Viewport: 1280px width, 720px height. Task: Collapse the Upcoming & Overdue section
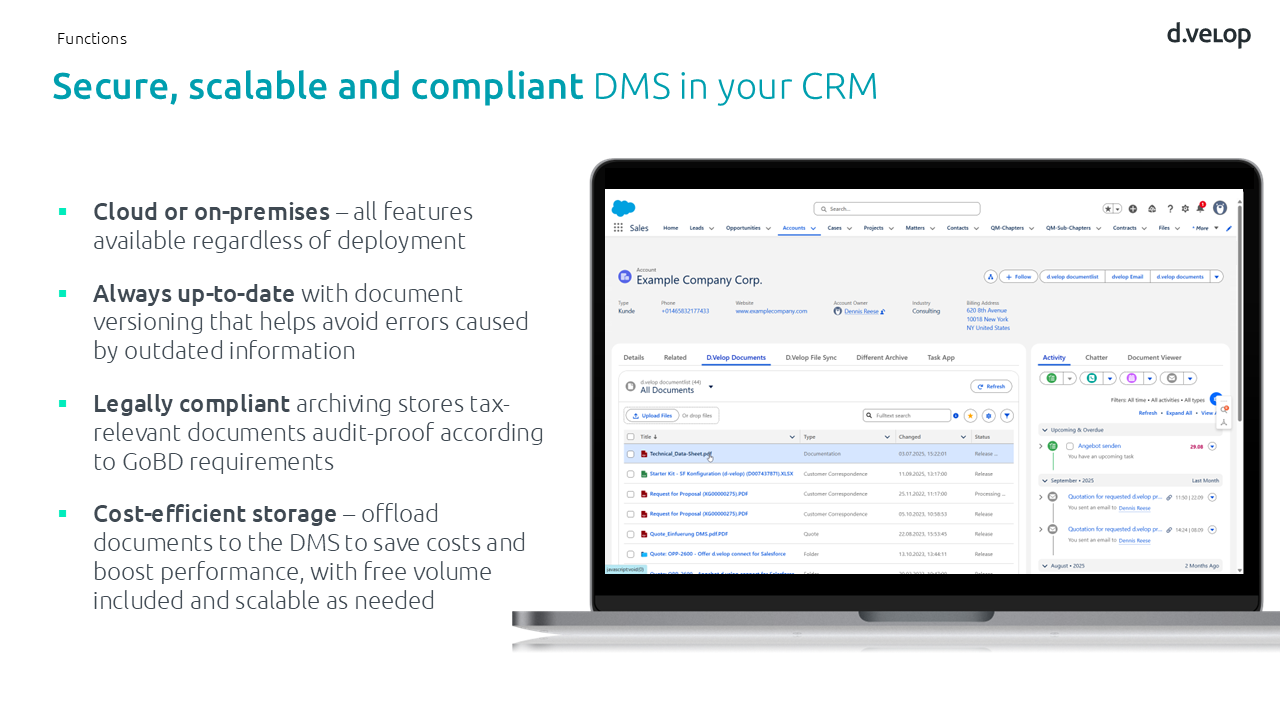[1044, 430]
